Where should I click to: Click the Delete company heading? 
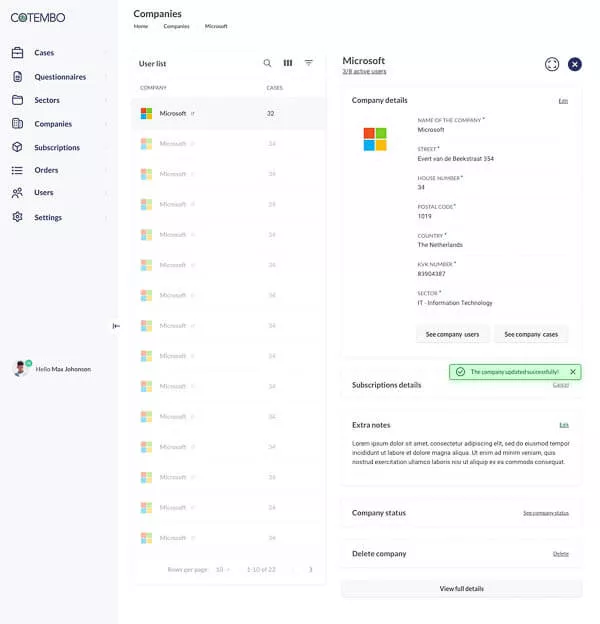click(x=379, y=554)
